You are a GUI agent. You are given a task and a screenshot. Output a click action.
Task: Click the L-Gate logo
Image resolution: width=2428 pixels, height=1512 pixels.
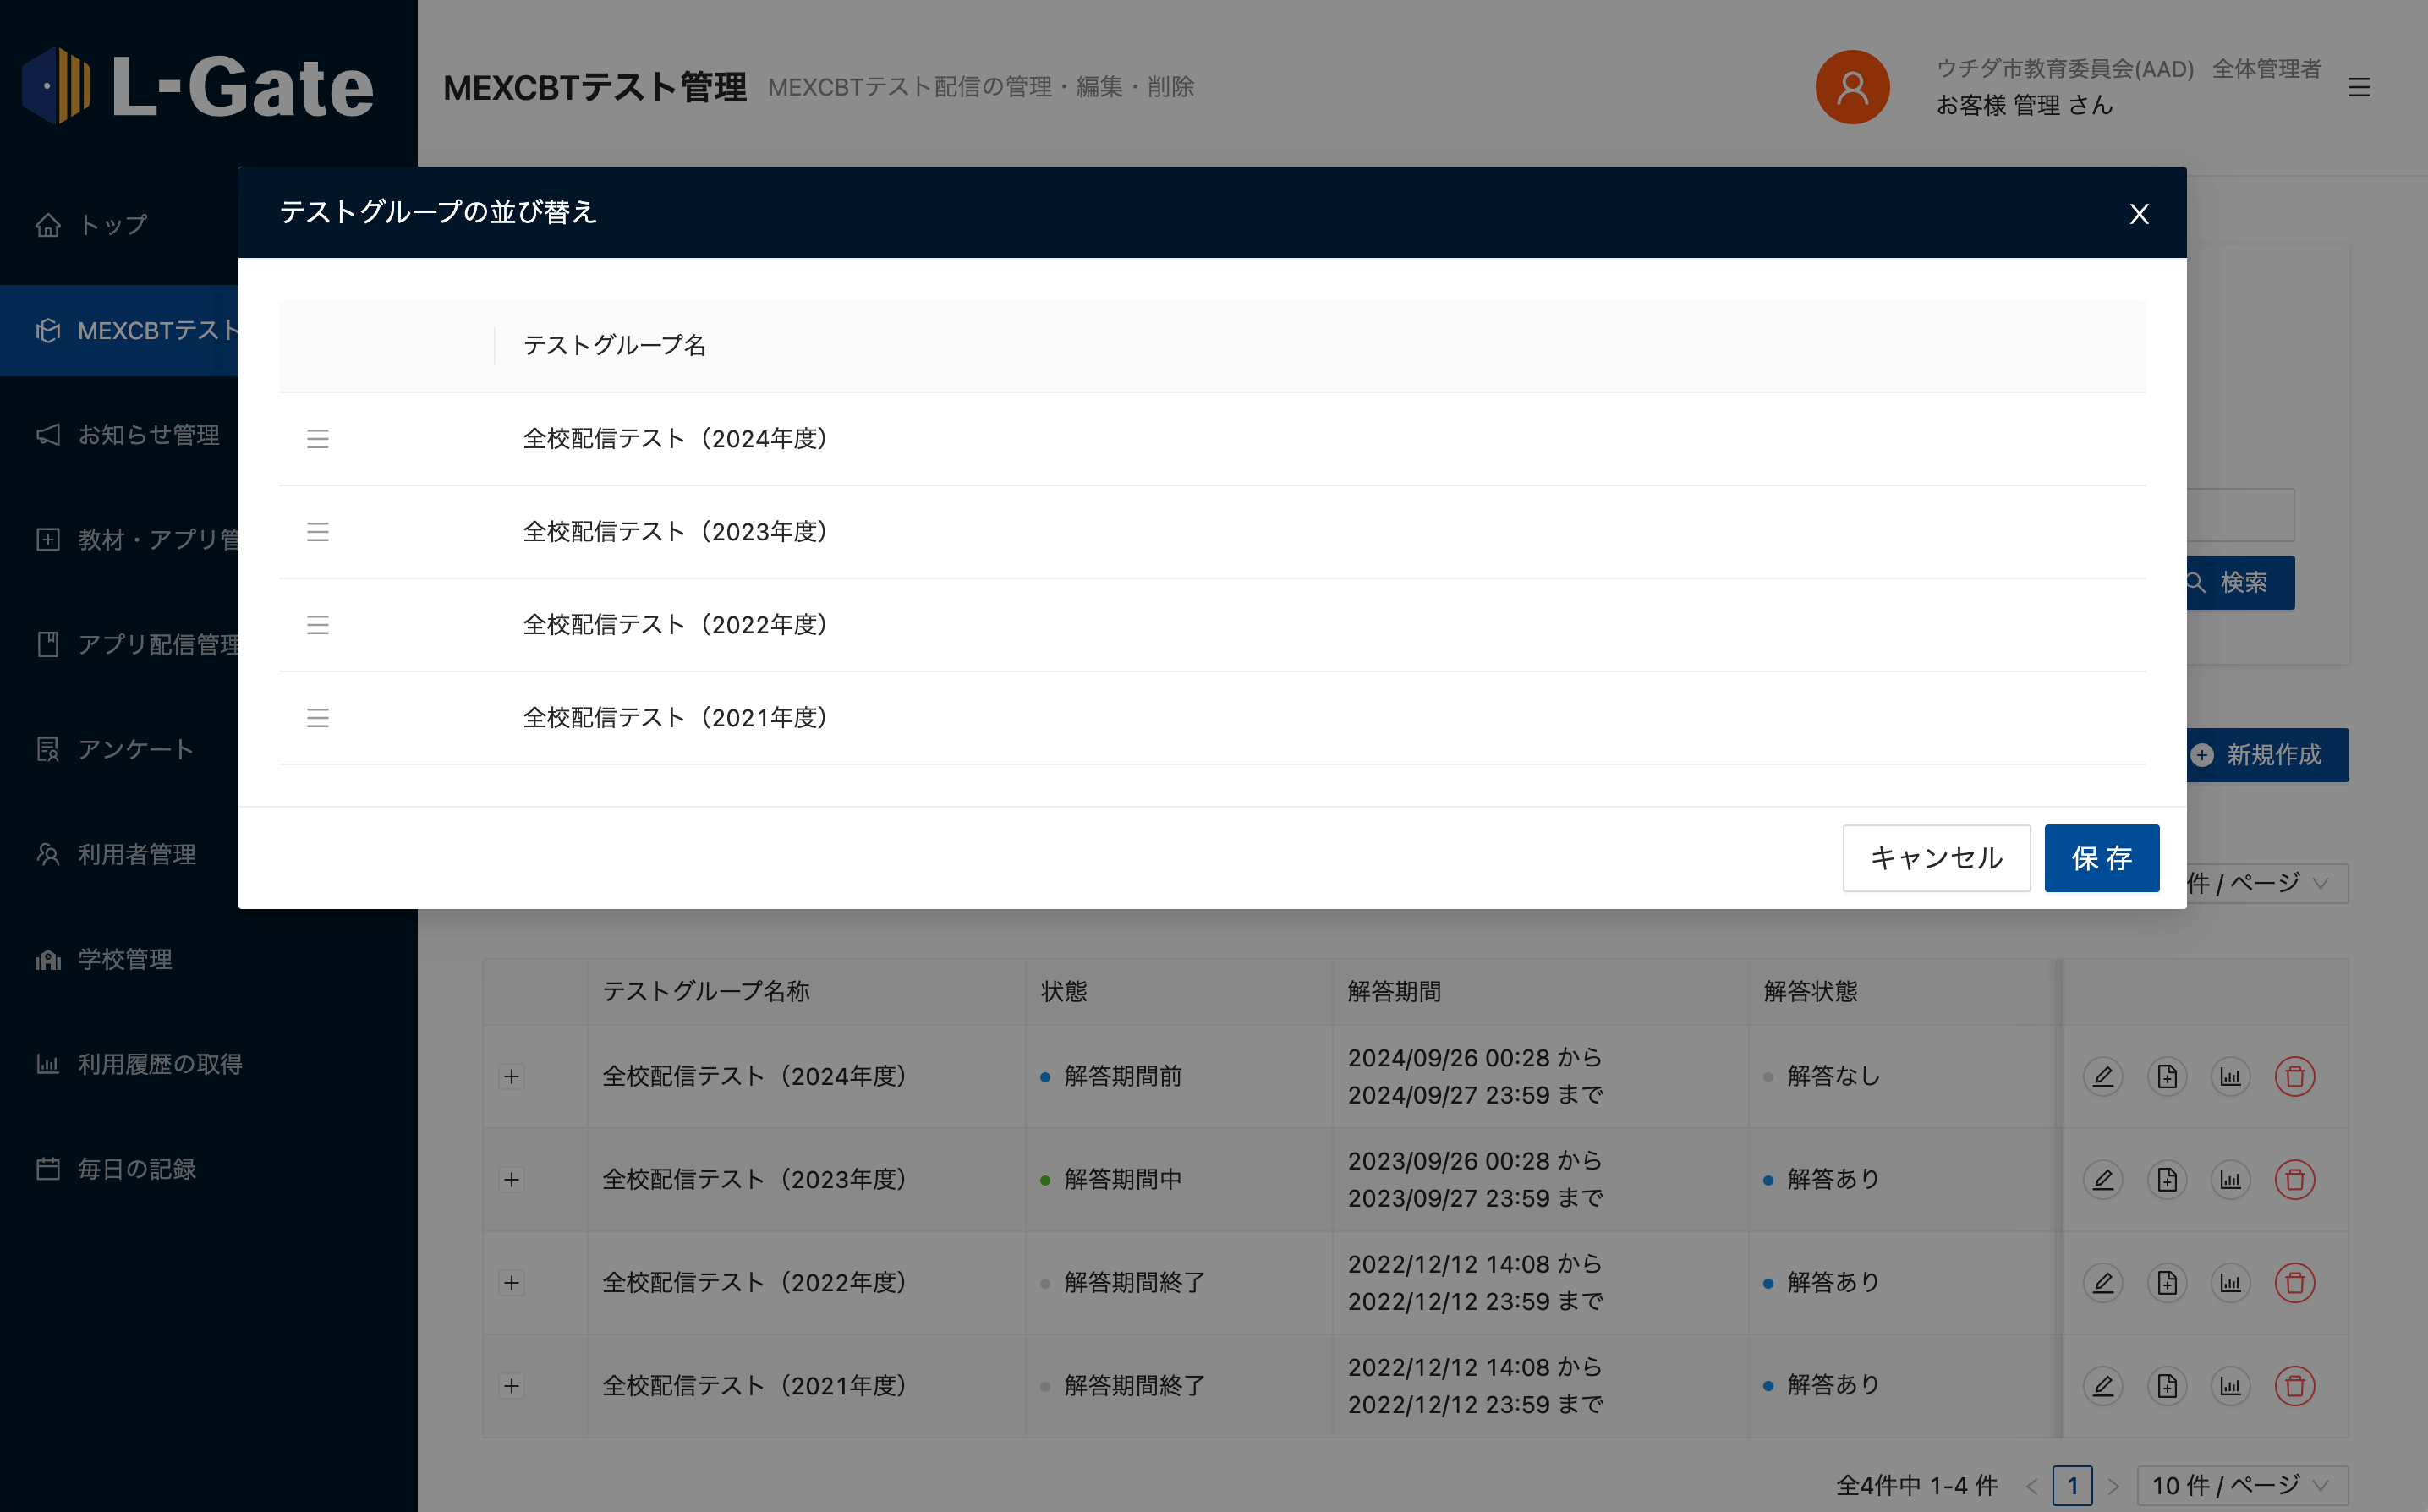198,87
